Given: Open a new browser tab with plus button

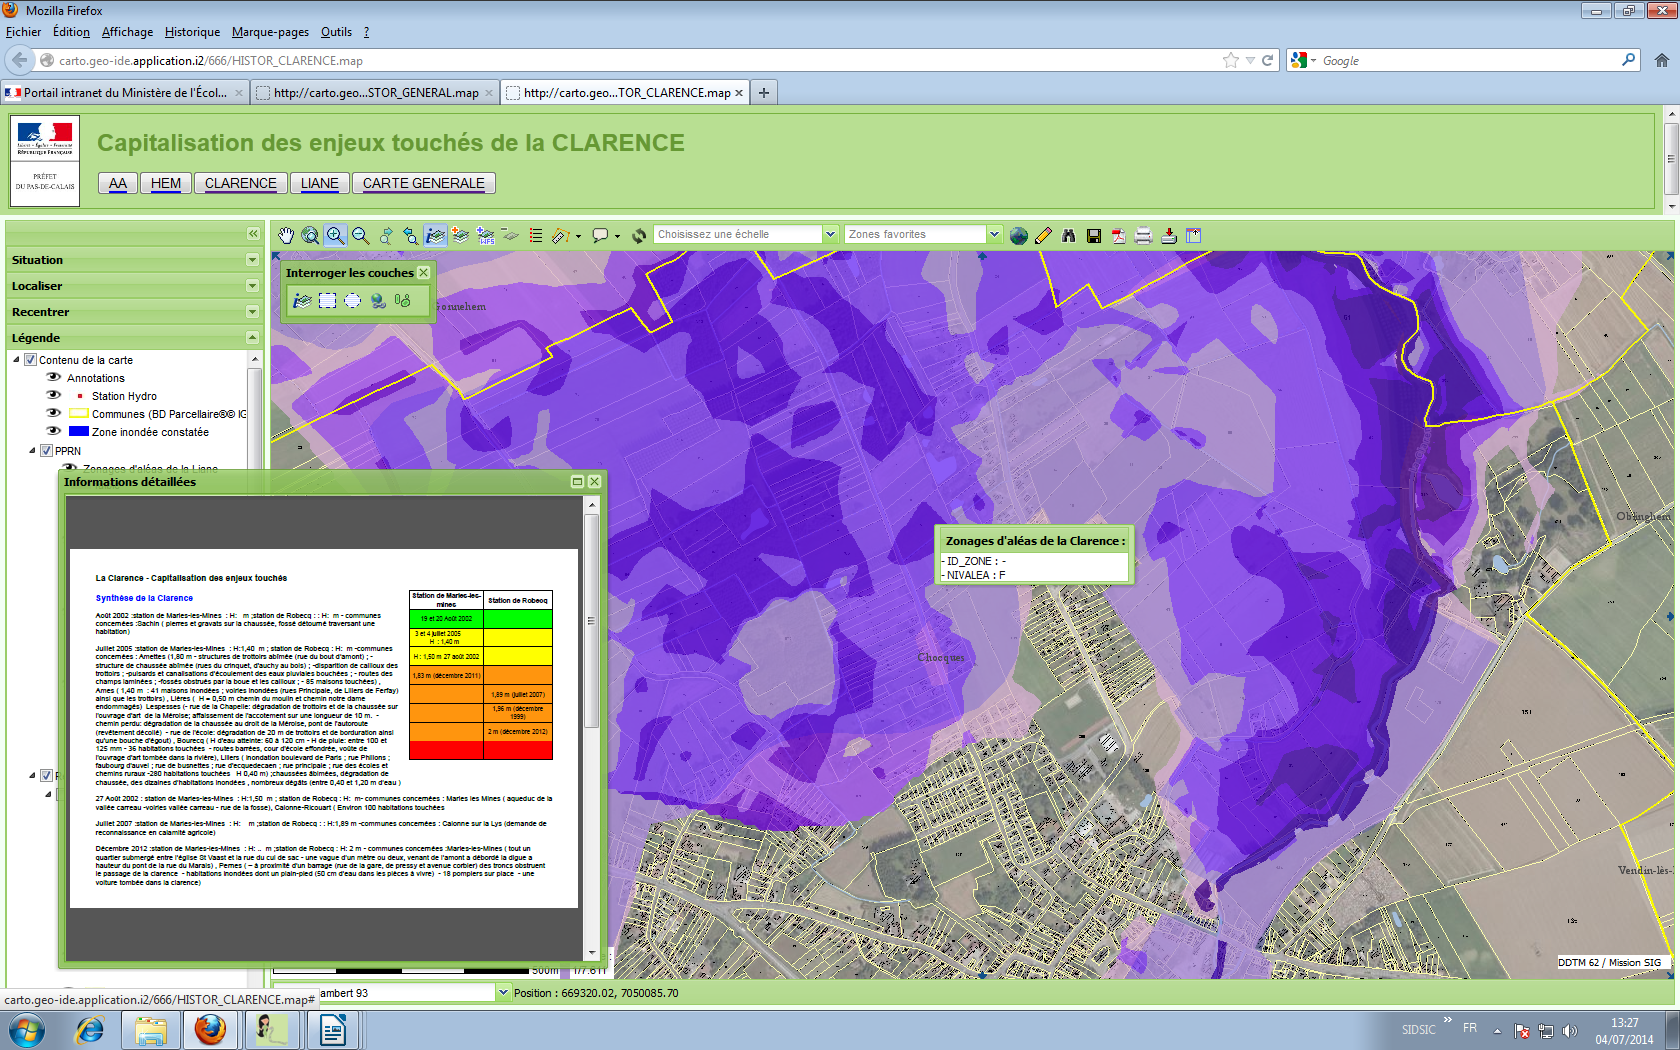Looking at the screenshot, I should (x=764, y=93).
